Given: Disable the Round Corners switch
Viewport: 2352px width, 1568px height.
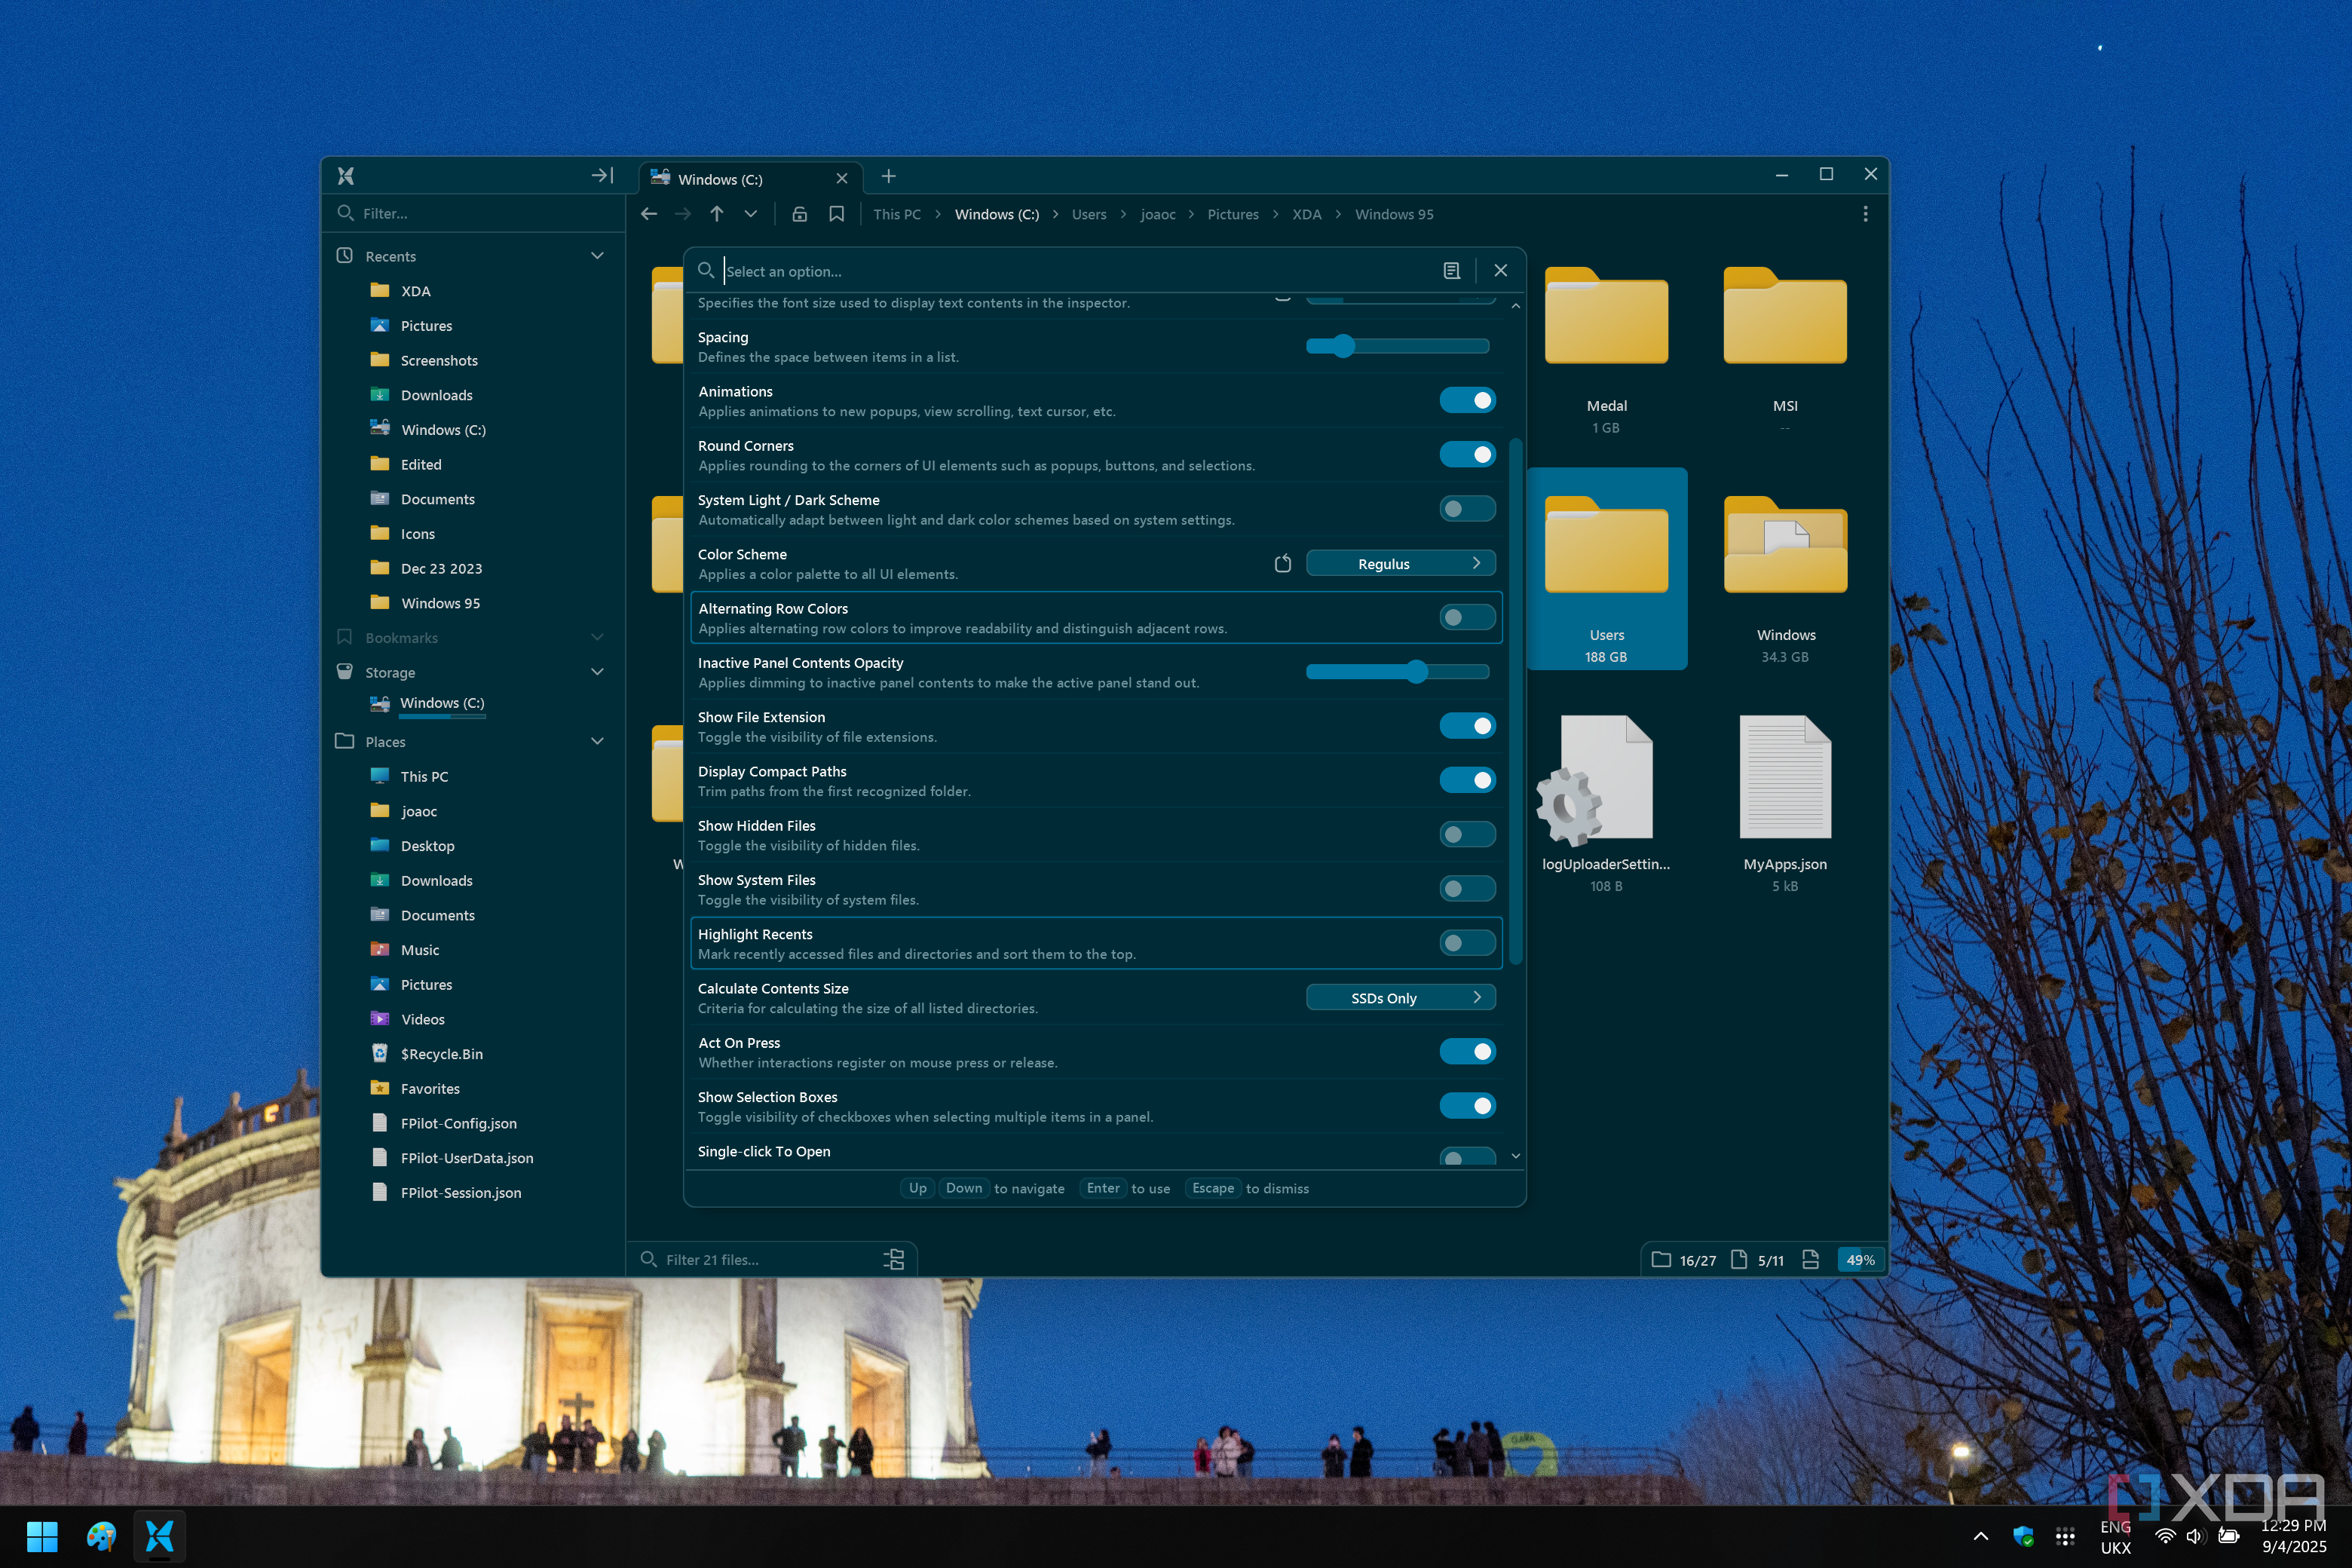Looking at the screenshot, I should pos(1467,455).
